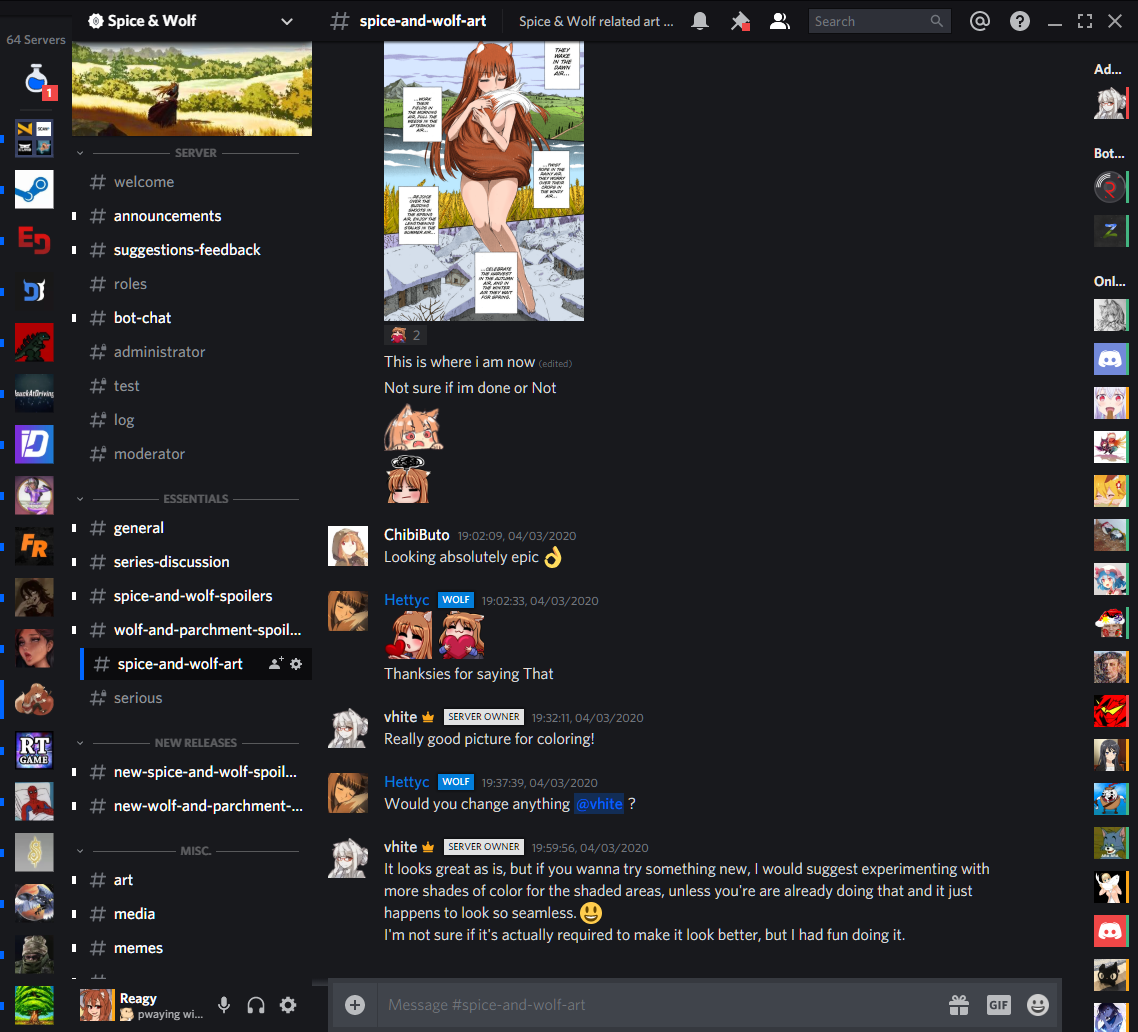1138x1032 pixels.
Task: Click vhite's avatar beside 'Really good picture'
Action: (348, 728)
